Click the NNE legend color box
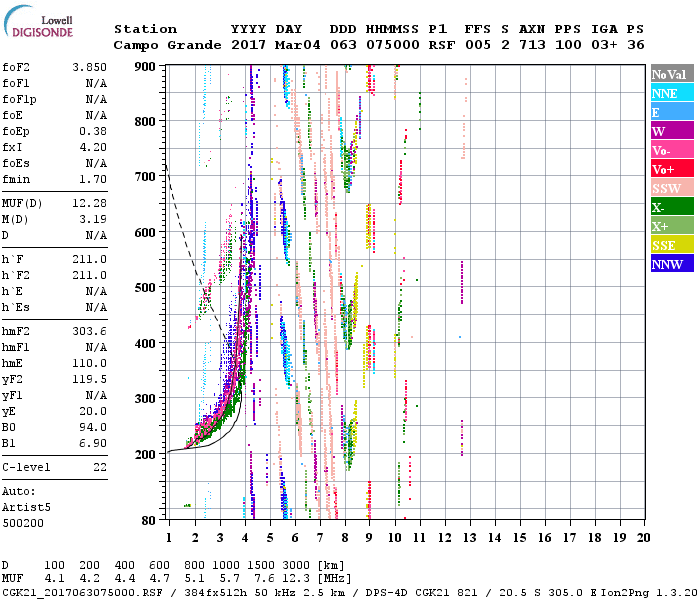The image size is (700, 600). coord(670,93)
